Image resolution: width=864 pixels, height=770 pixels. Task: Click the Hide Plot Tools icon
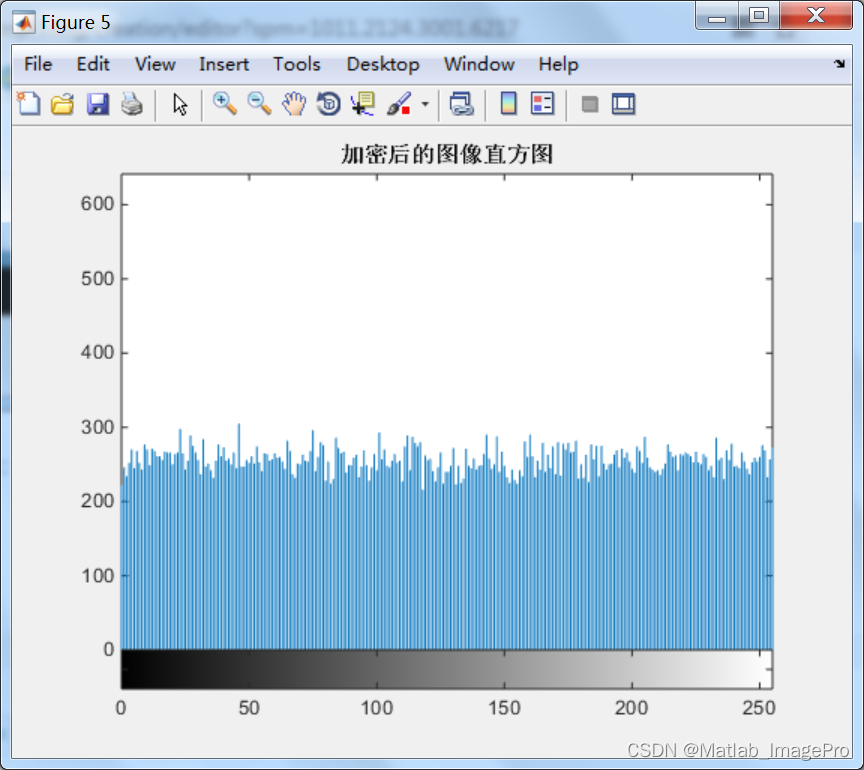[590, 104]
